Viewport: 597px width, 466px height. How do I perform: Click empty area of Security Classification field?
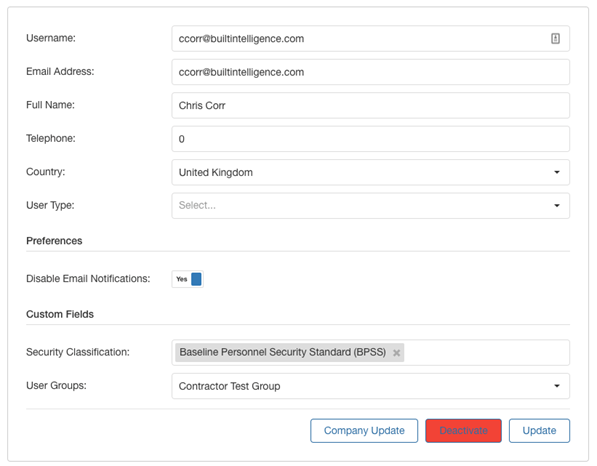[485, 353]
